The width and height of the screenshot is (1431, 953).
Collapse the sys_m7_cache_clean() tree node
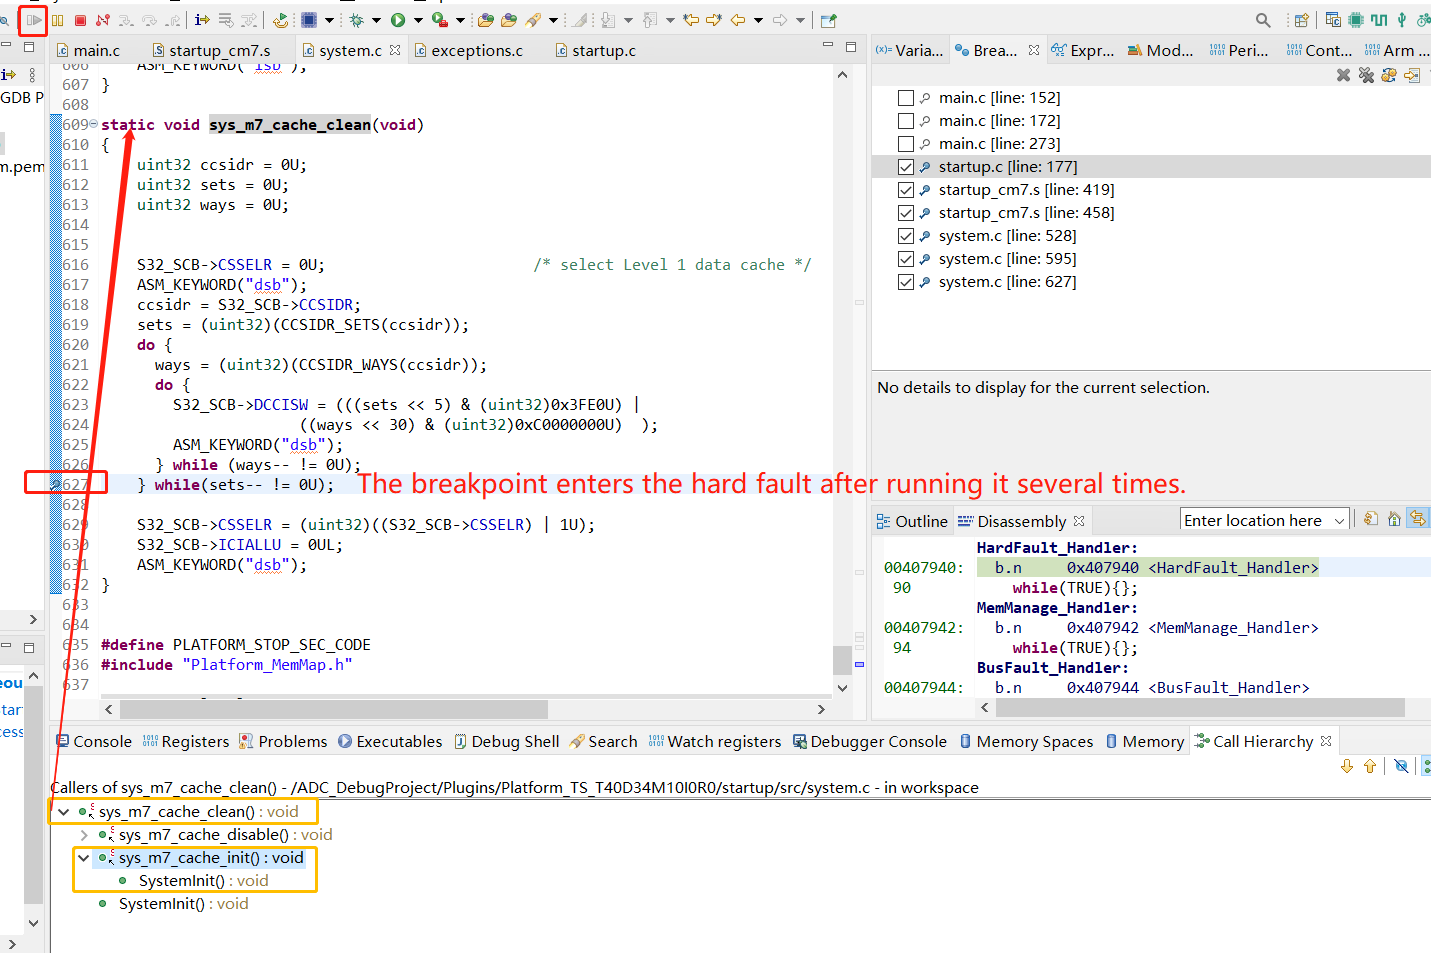point(64,812)
